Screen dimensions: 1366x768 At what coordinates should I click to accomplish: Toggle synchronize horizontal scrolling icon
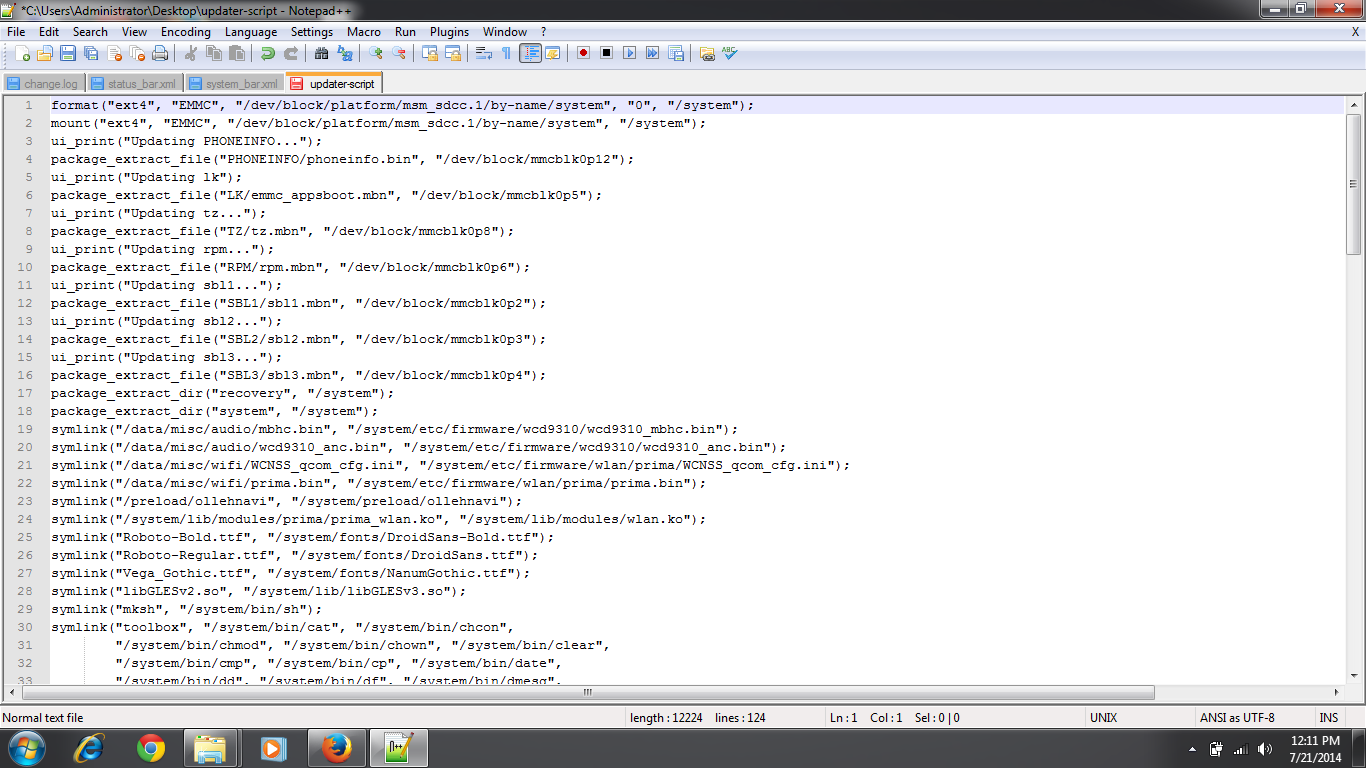452,53
